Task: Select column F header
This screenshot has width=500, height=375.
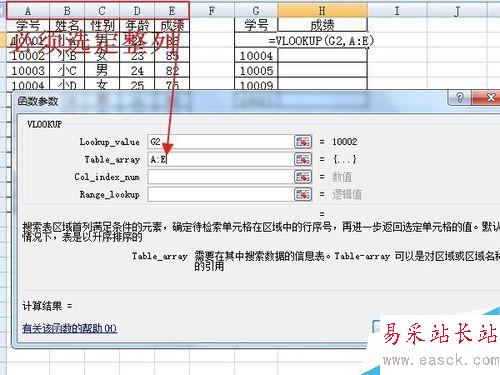Action: tap(212, 11)
